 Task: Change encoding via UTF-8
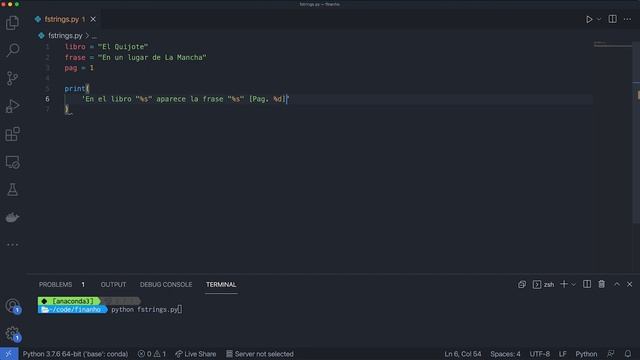pyautogui.click(x=539, y=354)
